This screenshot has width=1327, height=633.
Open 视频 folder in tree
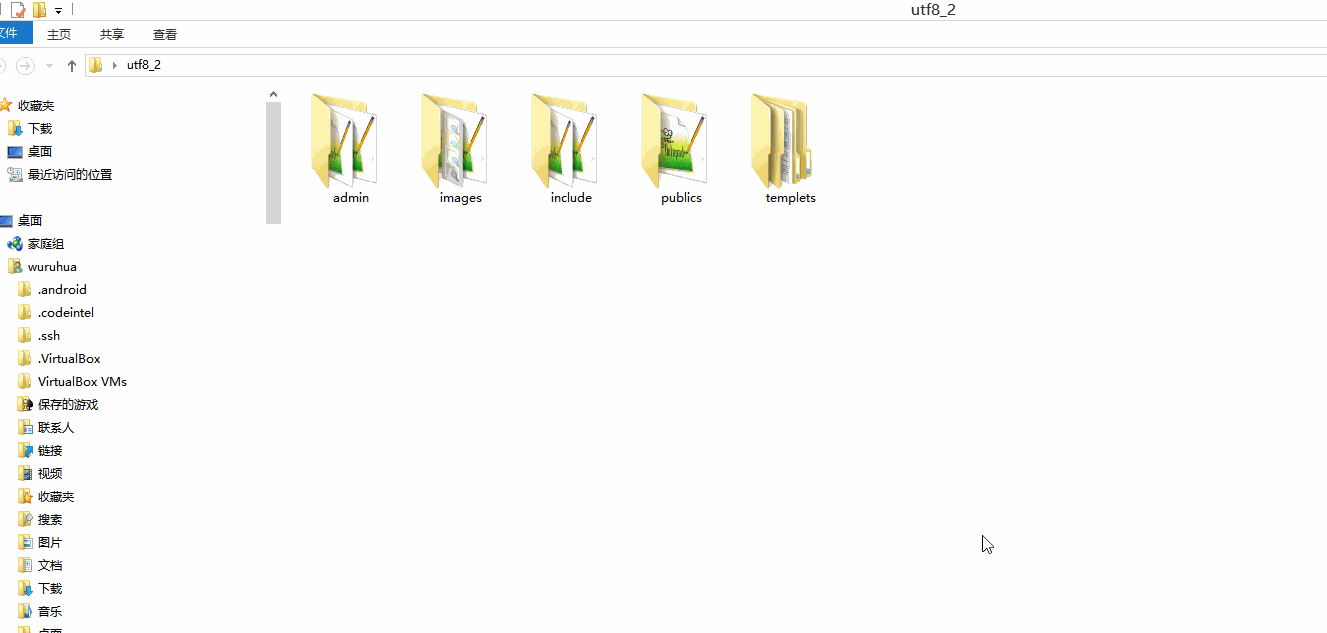point(50,473)
